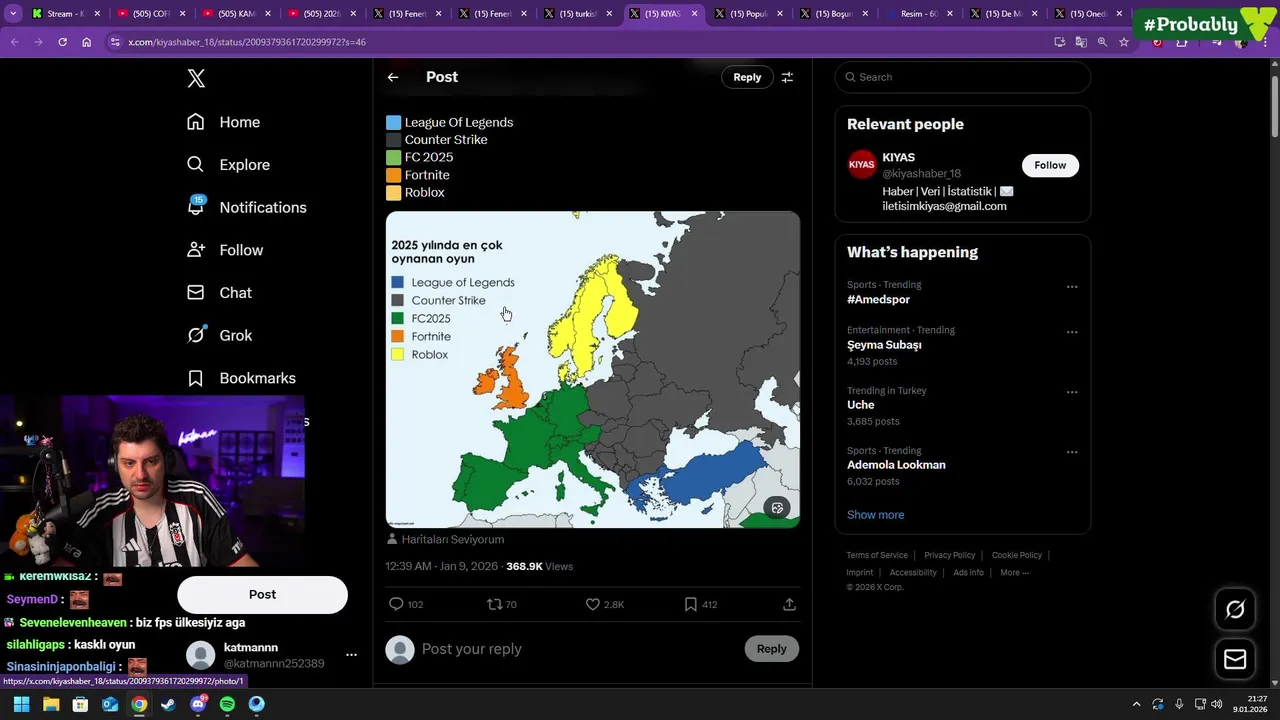This screenshot has height=720, width=1280.
Task: Click the zoom magnifier icon in the address bar
Action: pos(1102,42)
